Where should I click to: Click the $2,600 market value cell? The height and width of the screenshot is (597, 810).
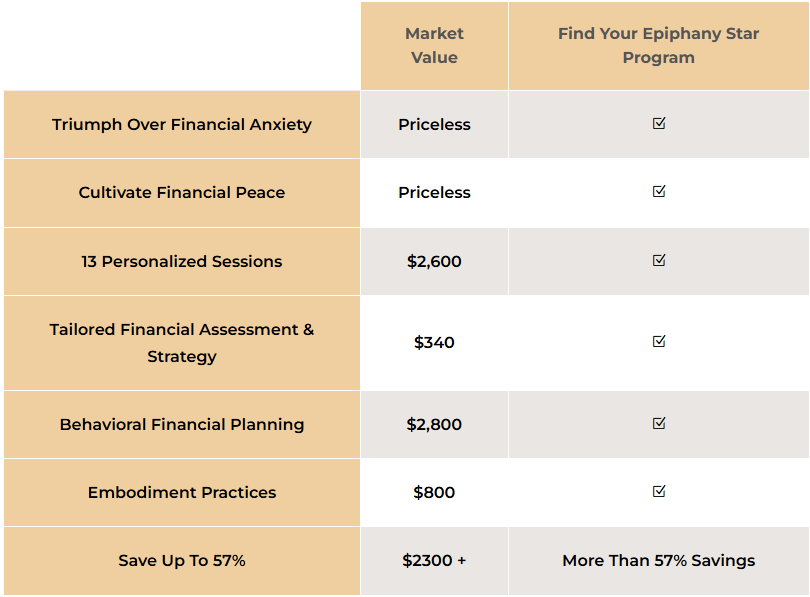(434, 261)
